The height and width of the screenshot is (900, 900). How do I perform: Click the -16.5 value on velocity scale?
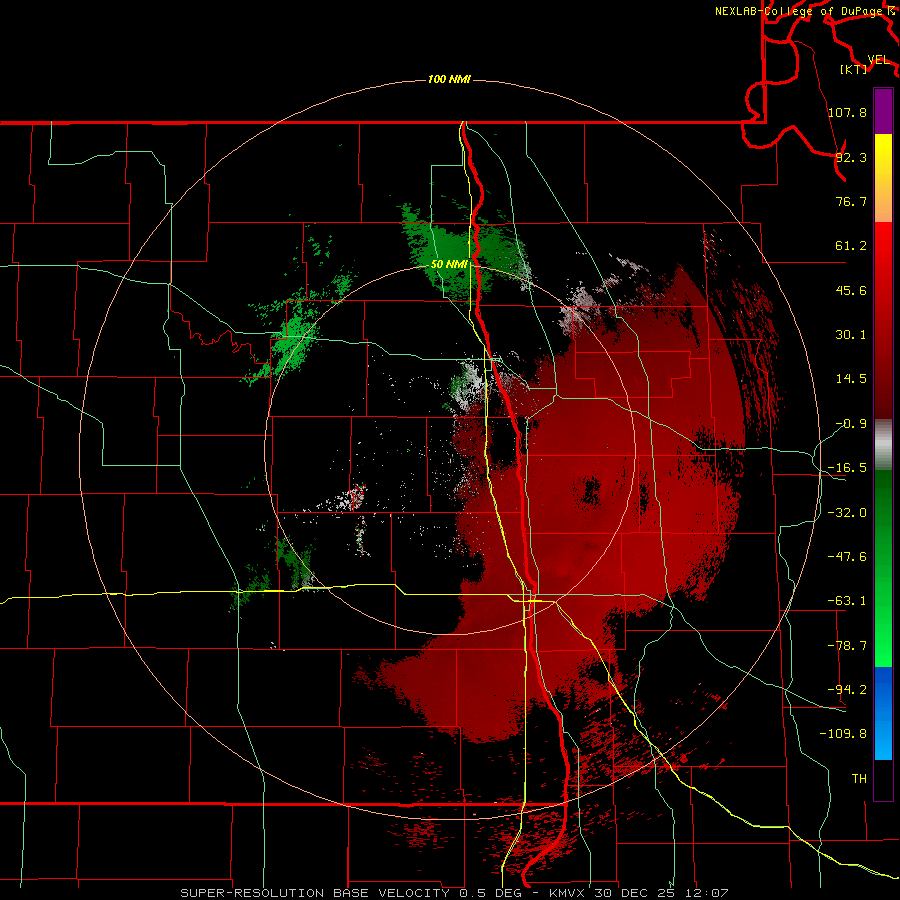(x=847, y=468)
